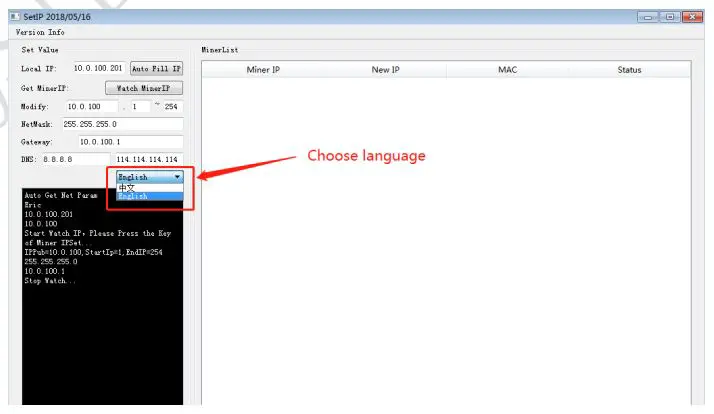This screenshot has height=414, width=714.
Task: Click the Auto Fill IP button
Action: click(x=156, y=69)
